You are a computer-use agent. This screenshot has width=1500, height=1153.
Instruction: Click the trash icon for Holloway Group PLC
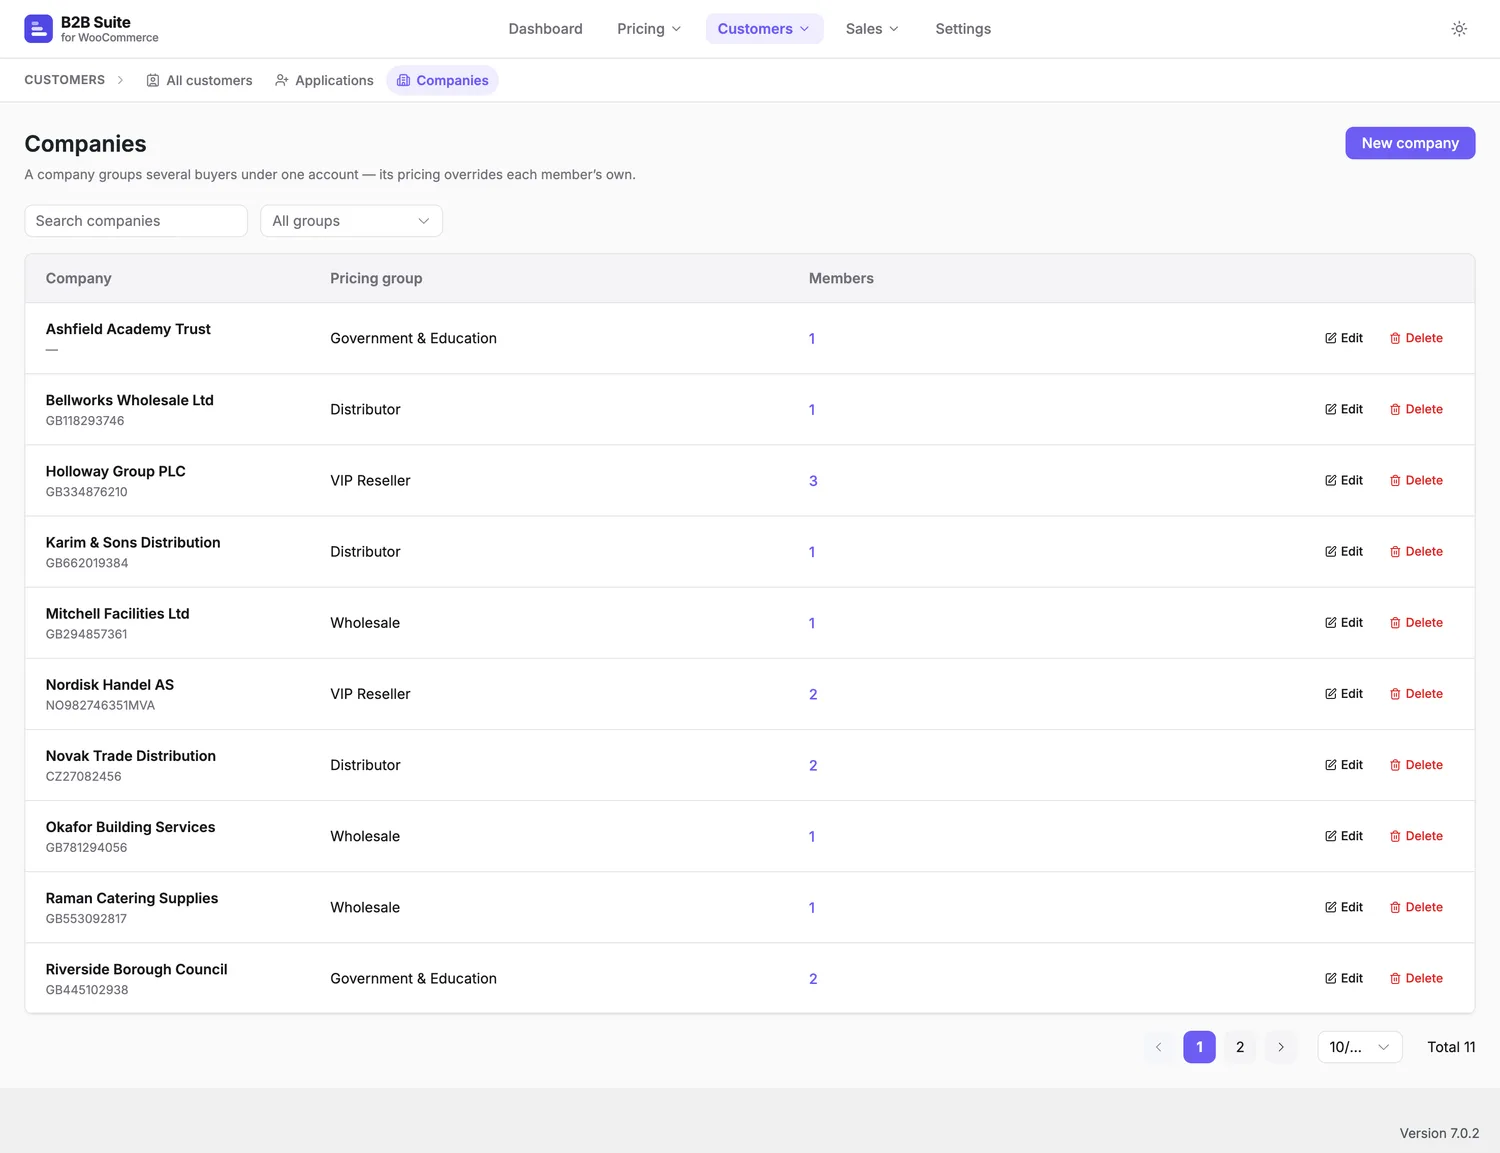[x=1395, y=480]
